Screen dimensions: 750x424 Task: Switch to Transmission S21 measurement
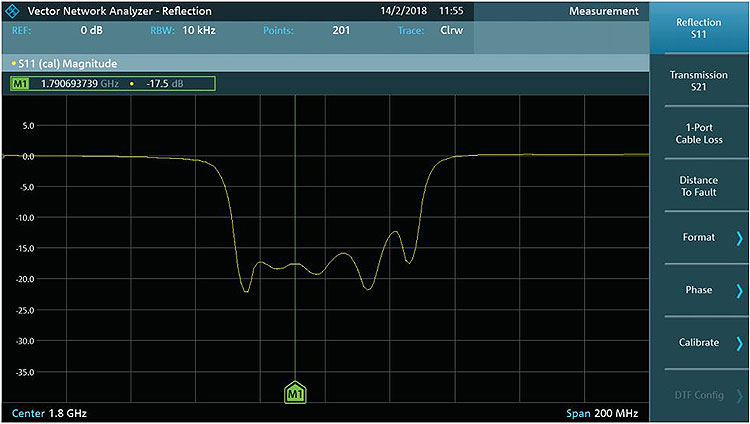[x=699, y=81]
